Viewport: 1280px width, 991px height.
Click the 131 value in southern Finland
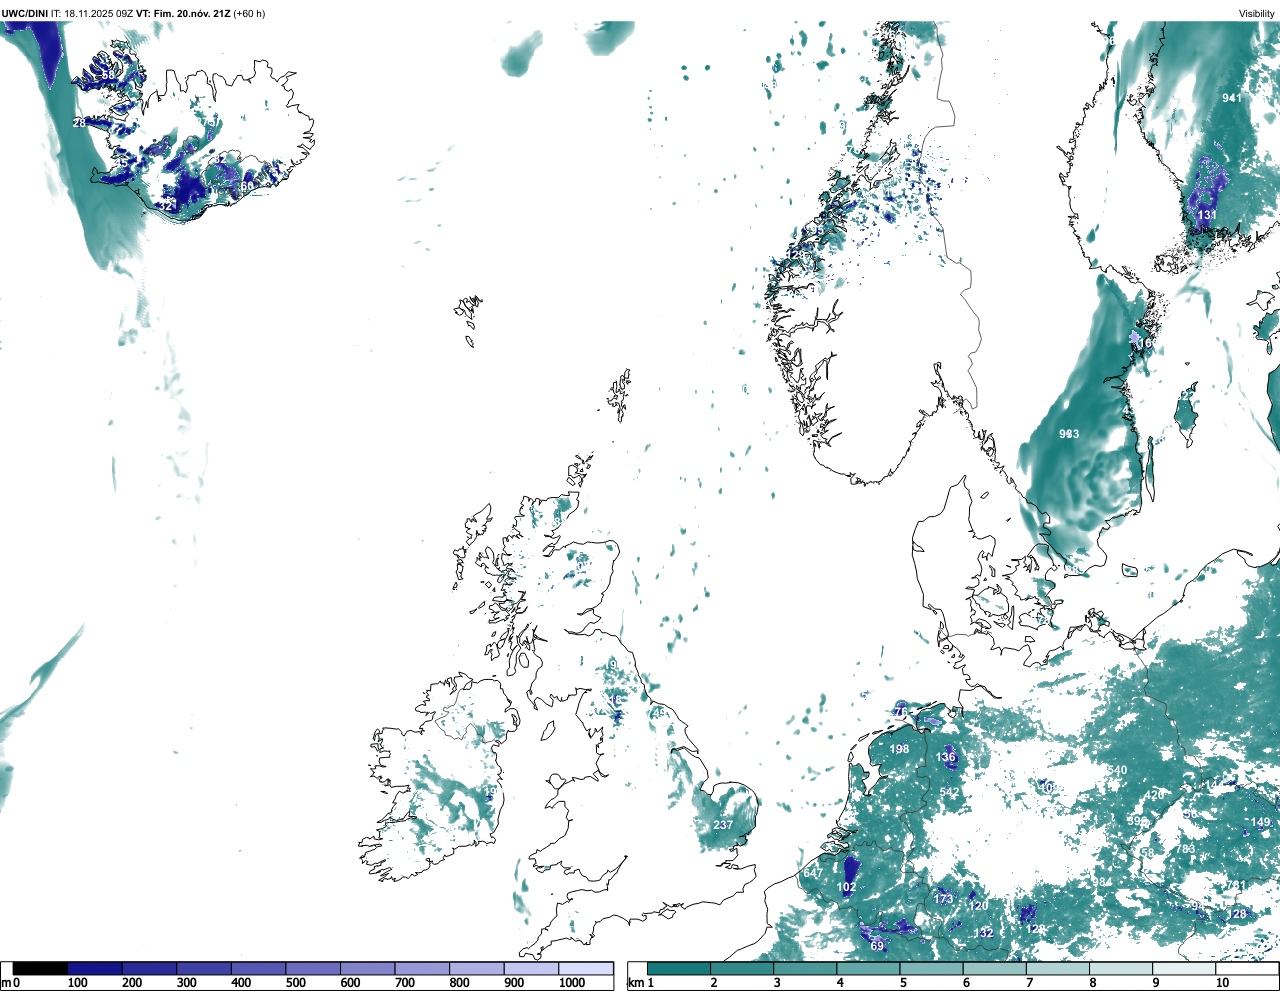(1207, 215)
